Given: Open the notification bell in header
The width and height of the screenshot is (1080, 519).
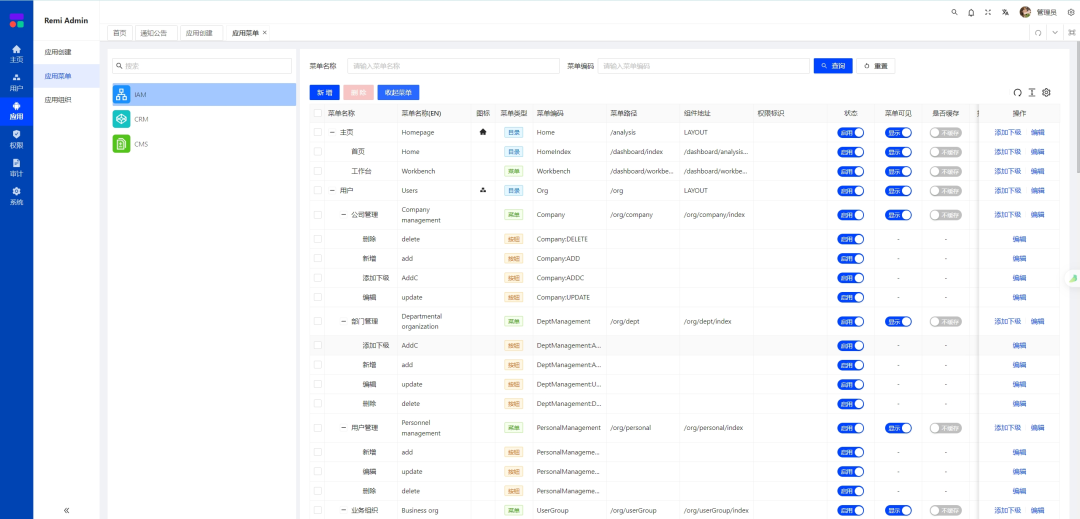Looking at the screenshot, I should (x=971, y=12).
